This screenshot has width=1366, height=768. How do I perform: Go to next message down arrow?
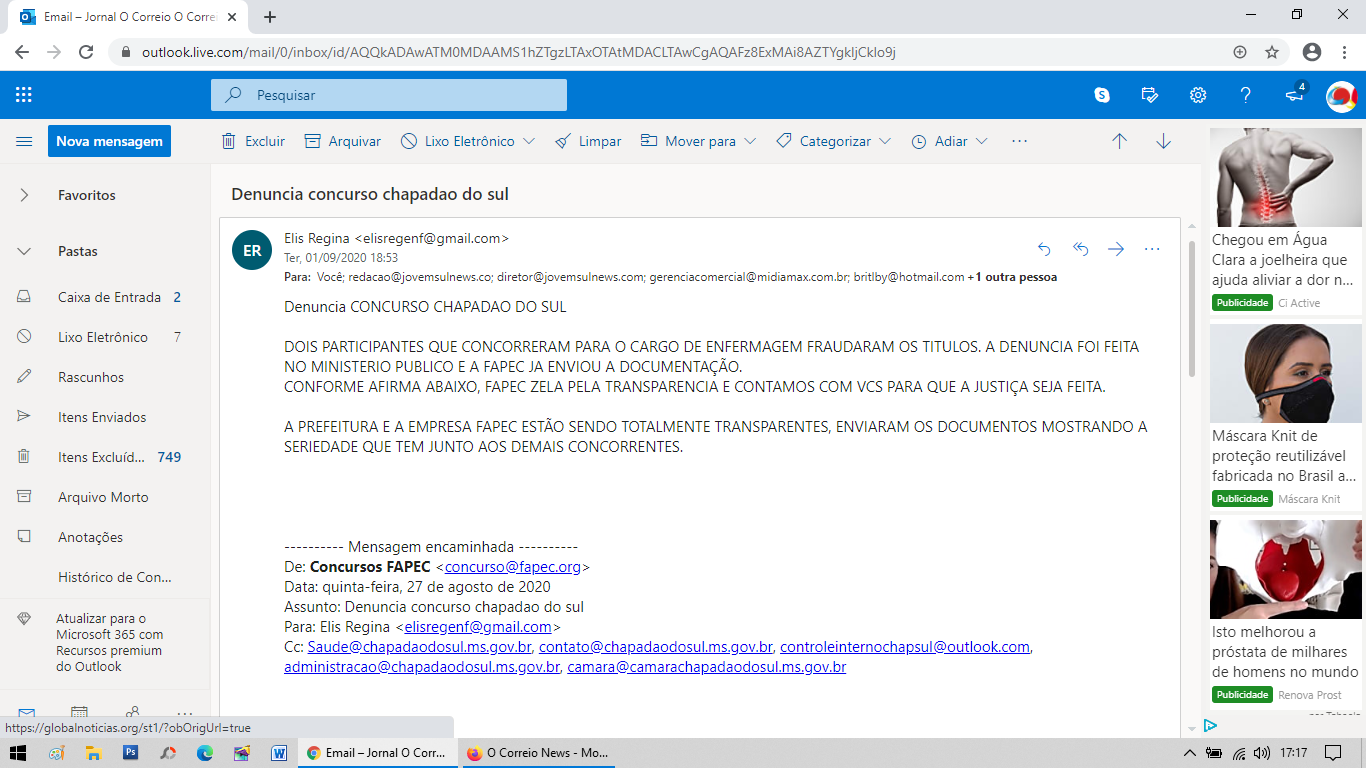pyautogui.click(x=1163, y=141)
